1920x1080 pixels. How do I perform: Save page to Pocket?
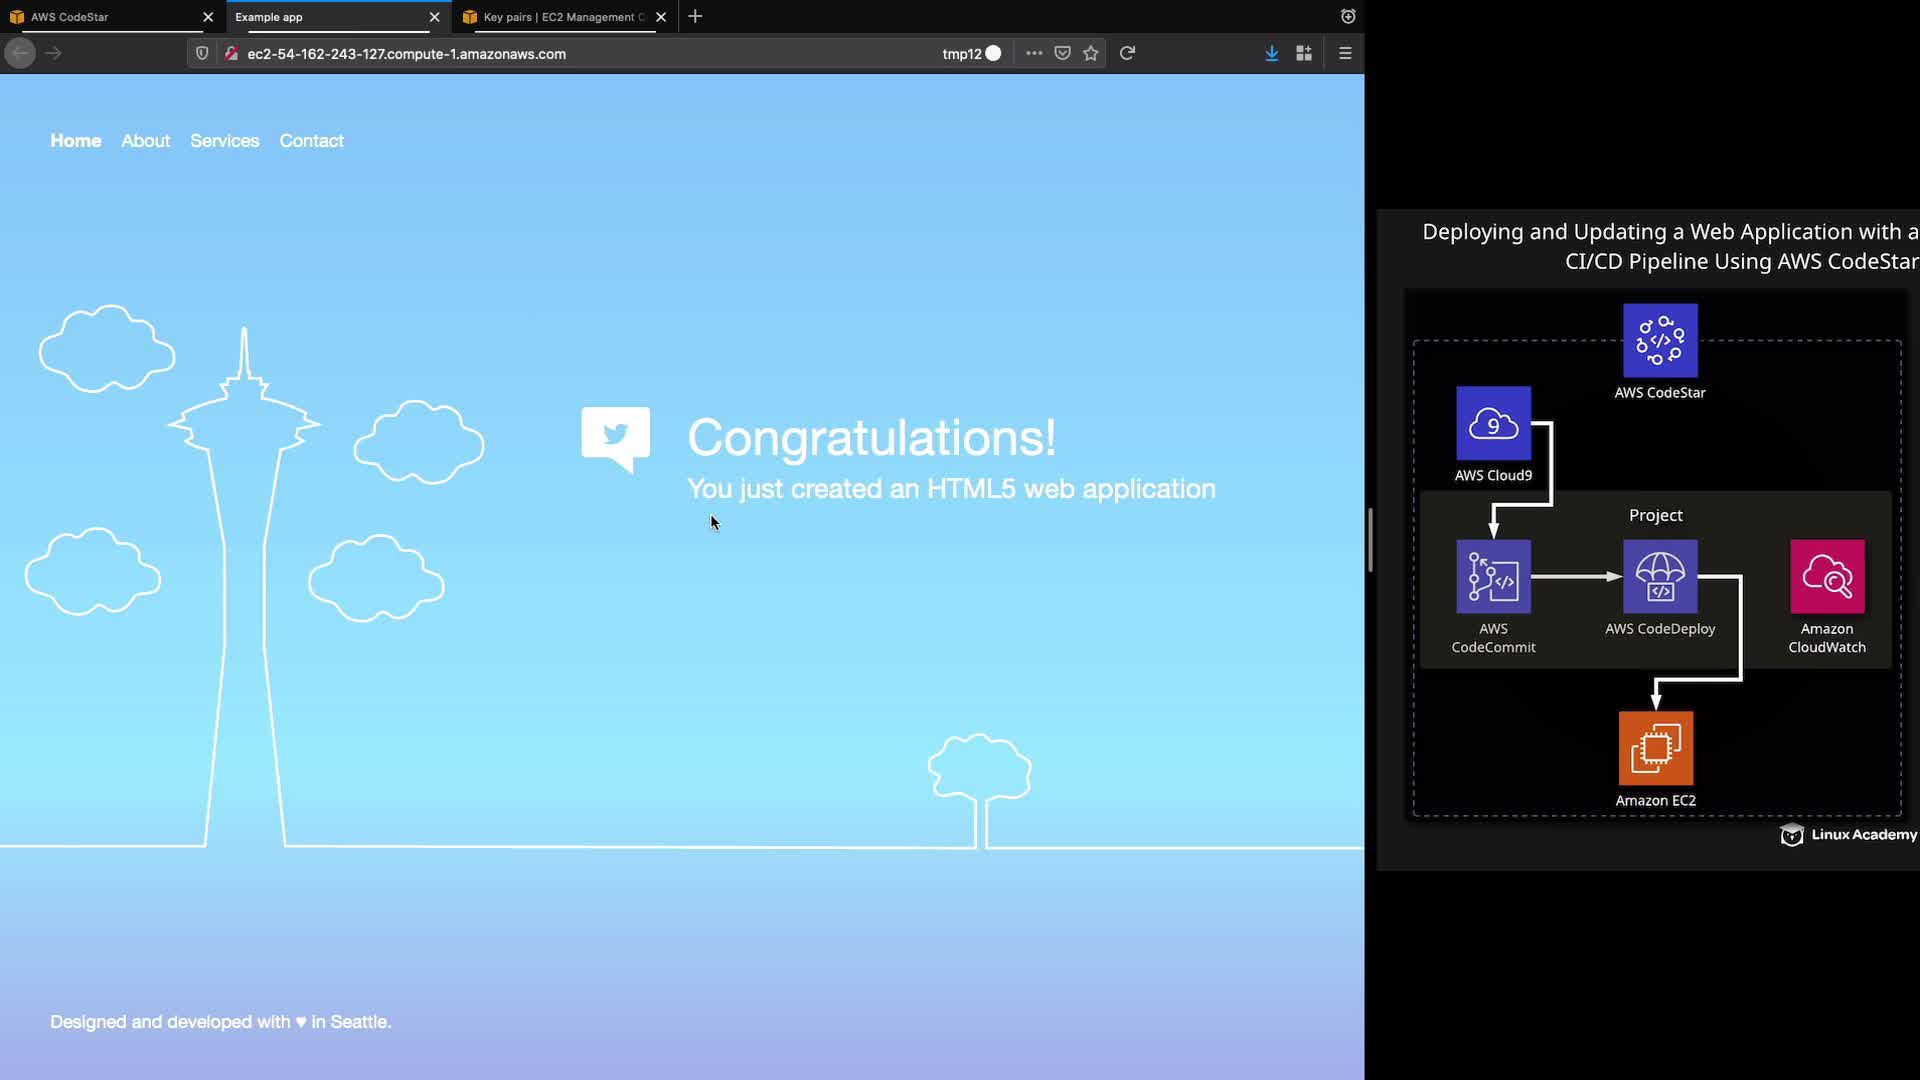pos(1063,53)
